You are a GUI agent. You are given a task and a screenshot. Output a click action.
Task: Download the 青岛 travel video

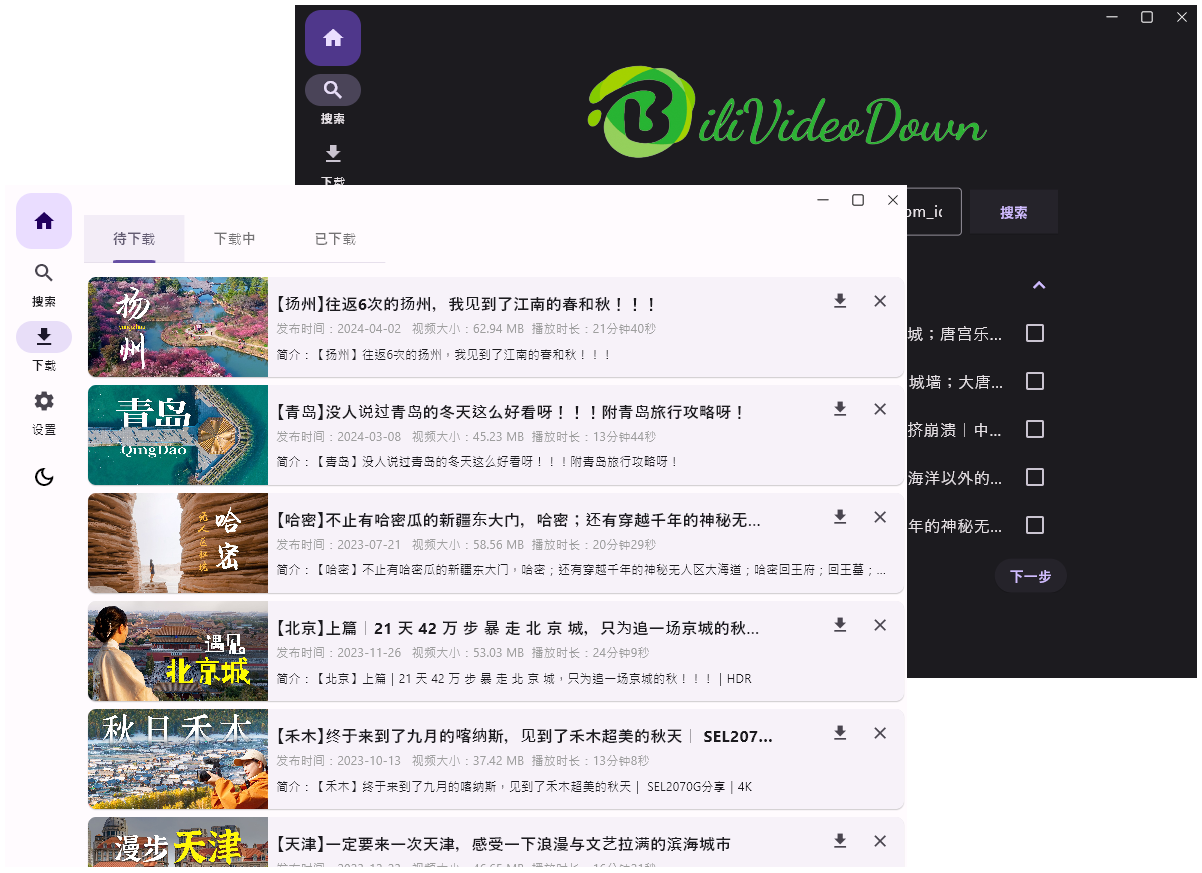[x=840, y=409]
